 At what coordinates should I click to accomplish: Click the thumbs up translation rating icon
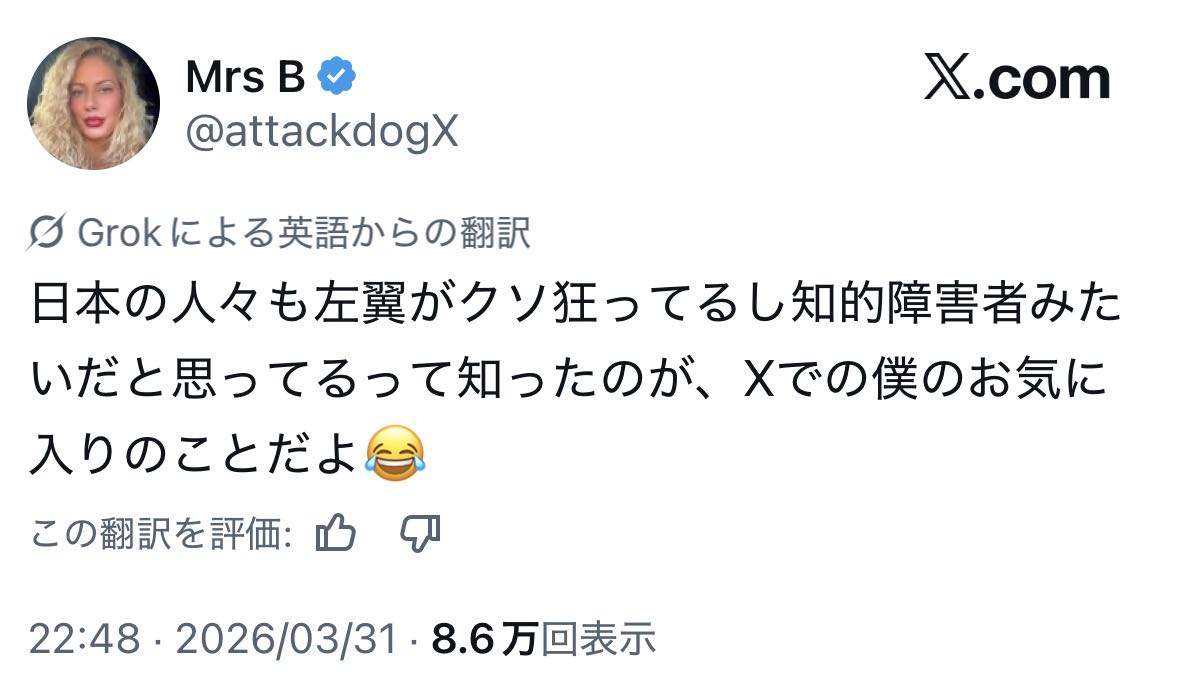pos(336,533)
